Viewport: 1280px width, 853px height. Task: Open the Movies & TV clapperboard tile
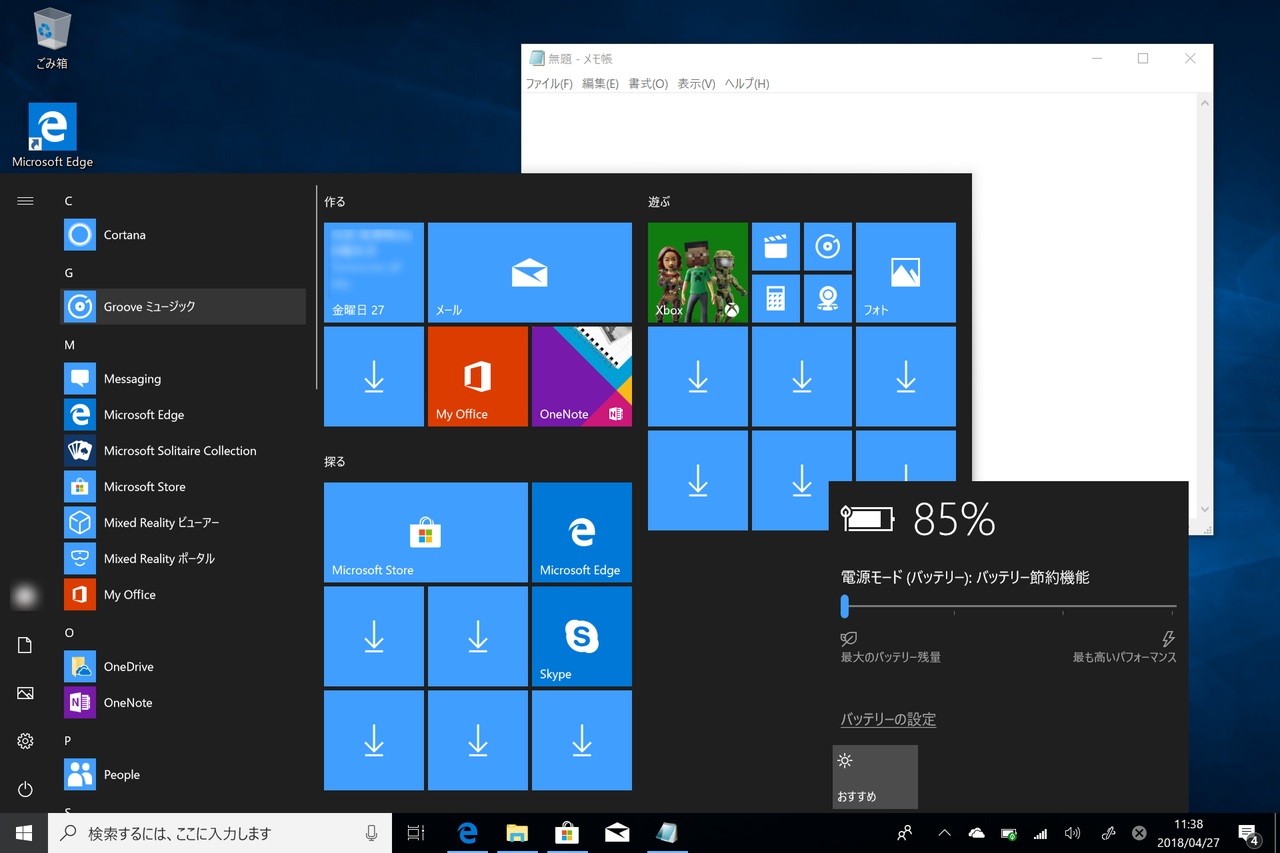pos(776,247)
